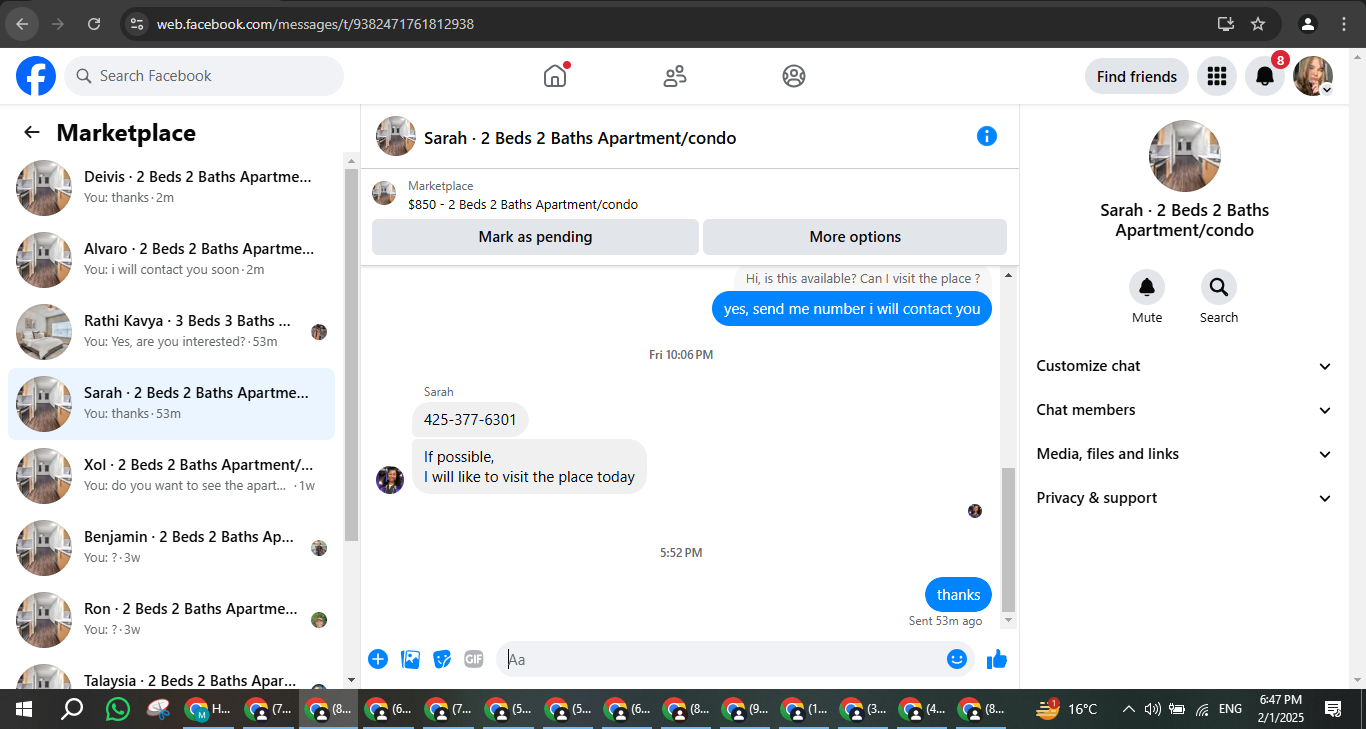The width and height of the screenshot is (1366, 729).
Task: Expand Chat members section
Action: [1185, 410]
